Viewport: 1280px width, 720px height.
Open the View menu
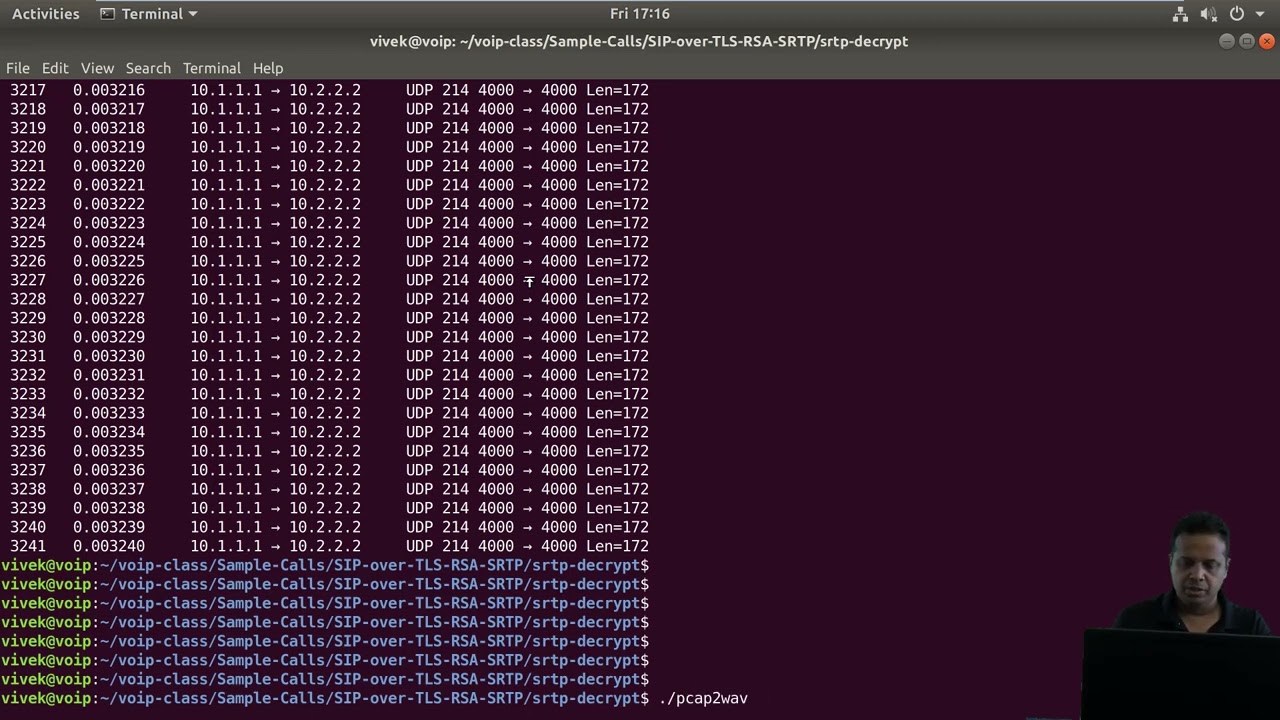coord(97,68)
